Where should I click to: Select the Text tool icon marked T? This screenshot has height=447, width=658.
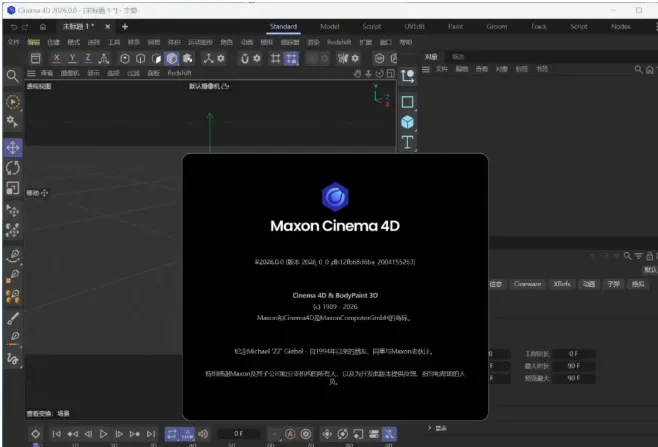[x=407, y=142]
